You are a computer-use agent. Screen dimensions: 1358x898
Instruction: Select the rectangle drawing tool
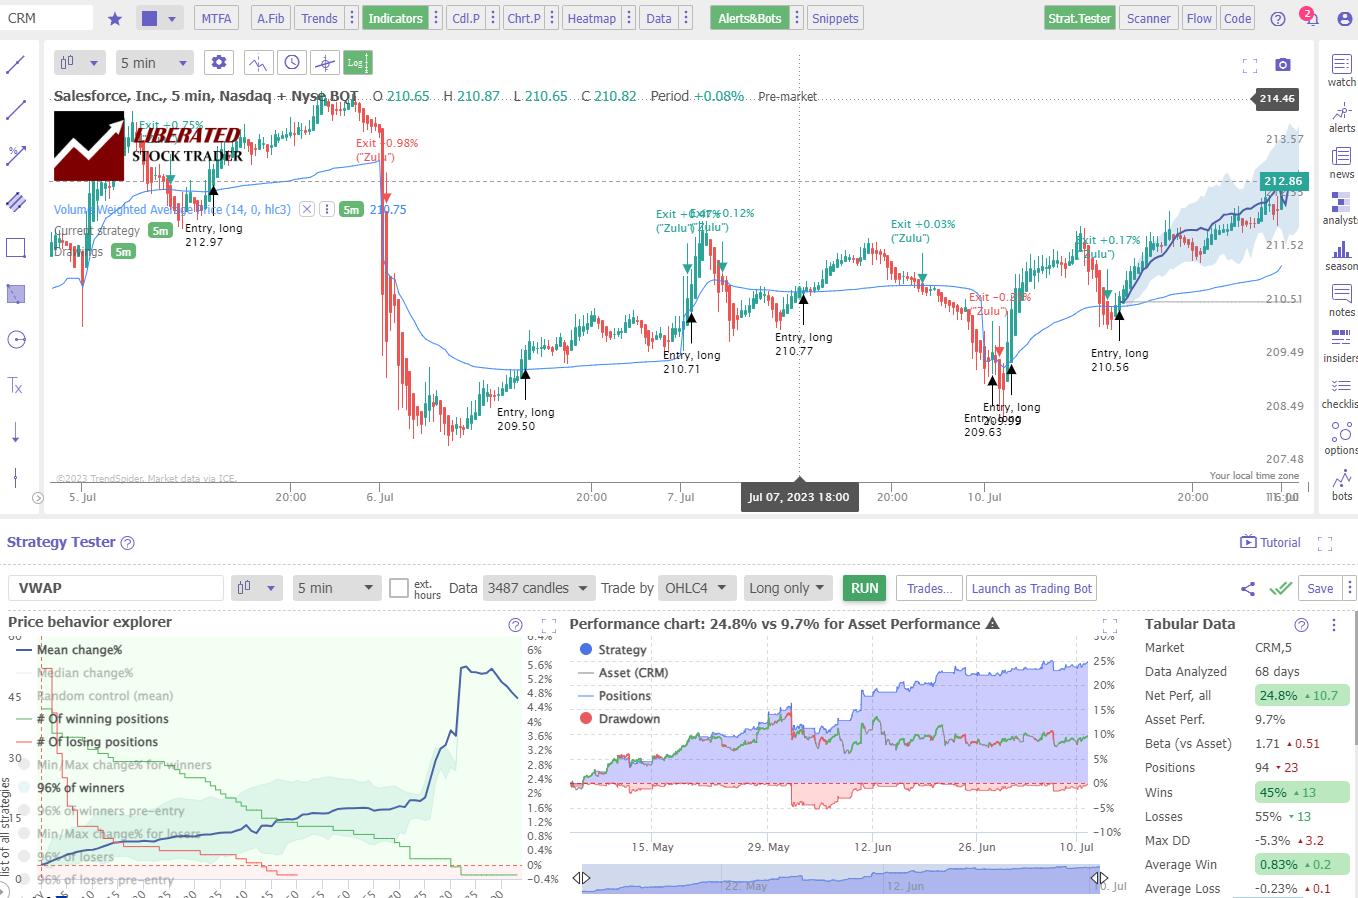16,247
